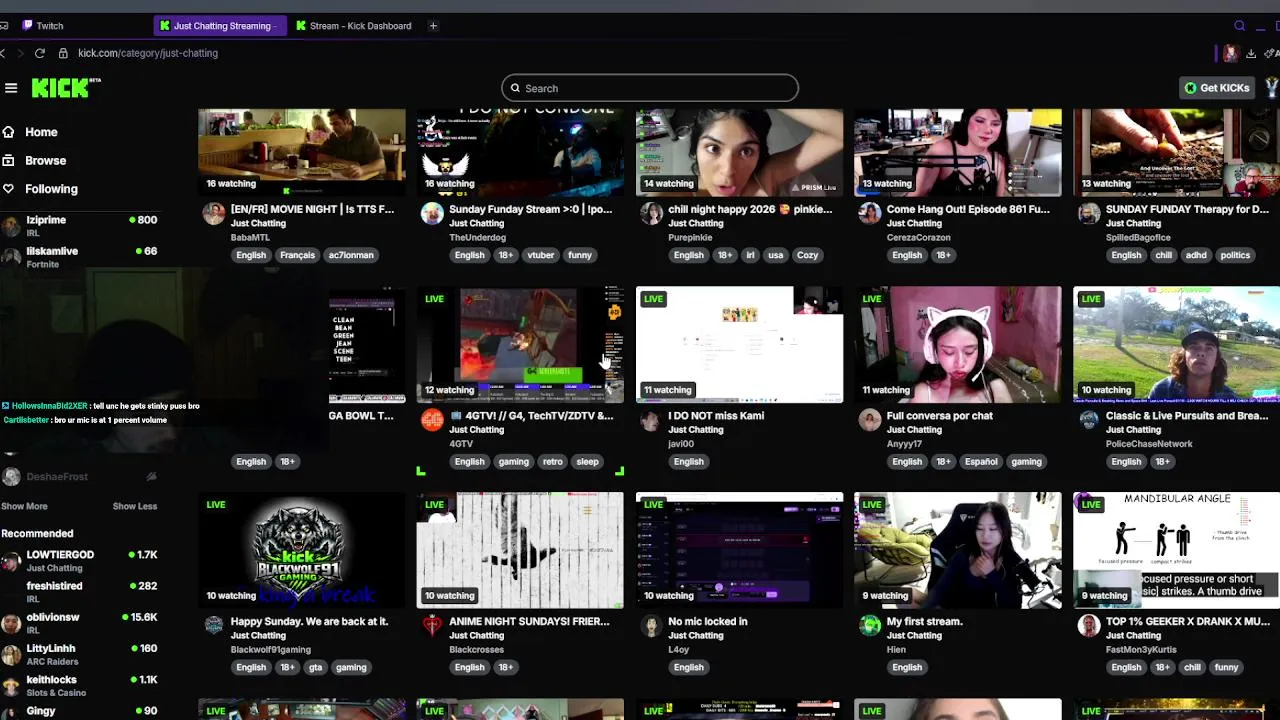Switch to Stream - Kick Dashboard tab
The width and height of the screenshot is (1280, 720).
(354, 26)
